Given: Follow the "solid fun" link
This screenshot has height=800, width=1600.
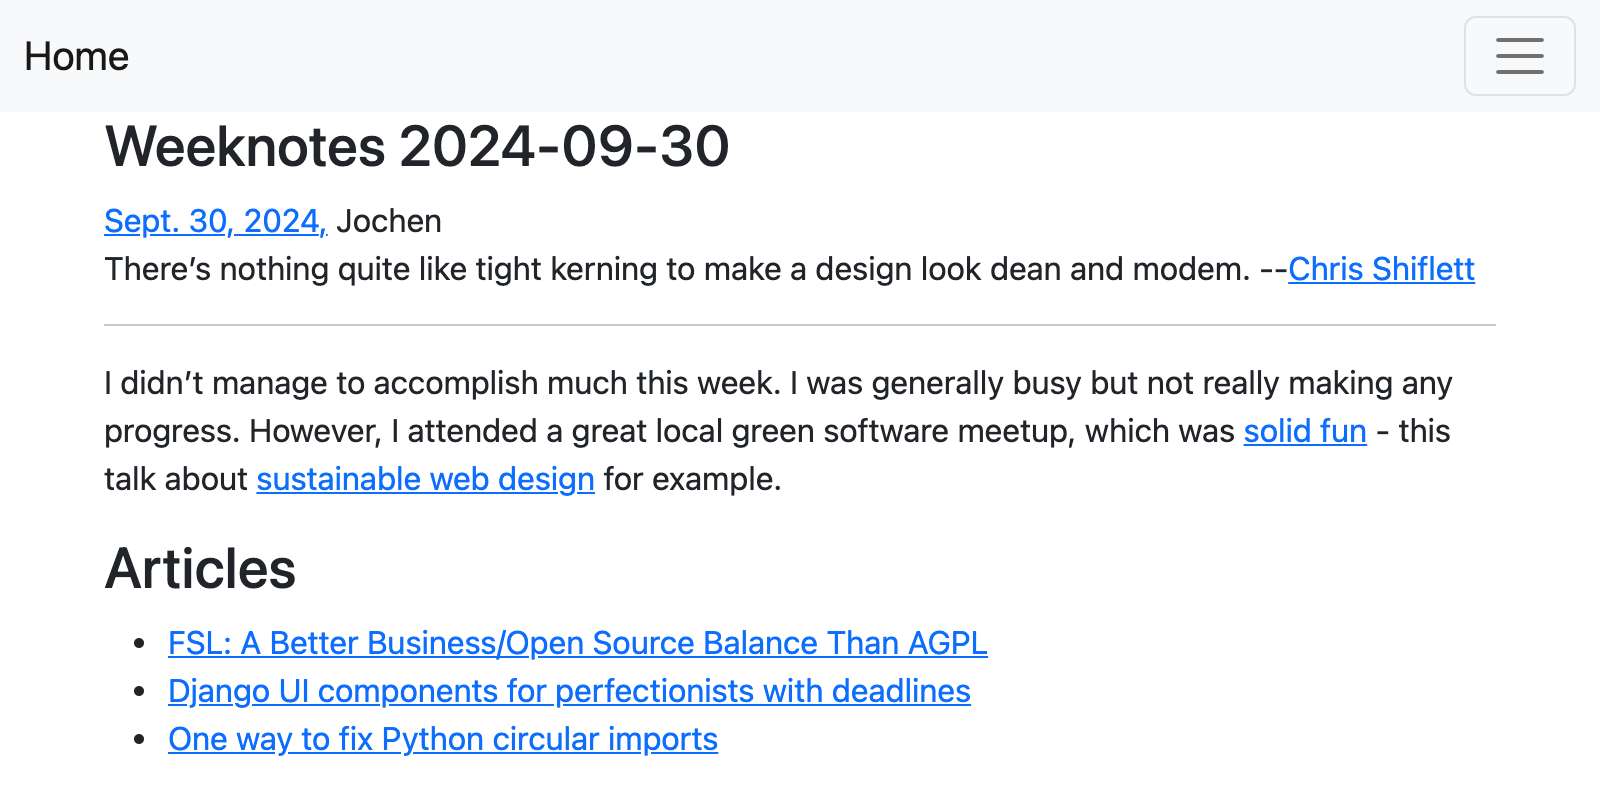Looking at the screenshot, I should pos(1304,431).
